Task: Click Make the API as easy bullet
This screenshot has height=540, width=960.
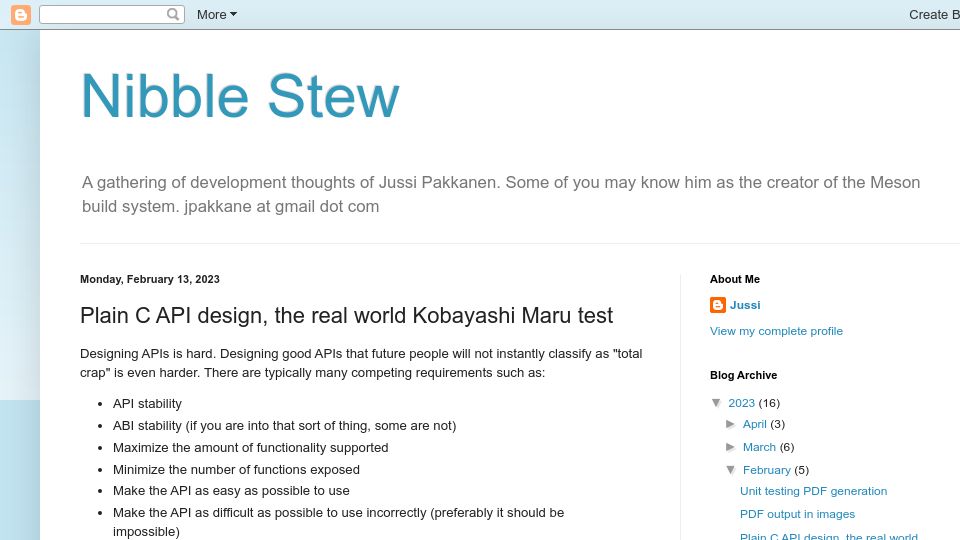Action: (231, 491)
